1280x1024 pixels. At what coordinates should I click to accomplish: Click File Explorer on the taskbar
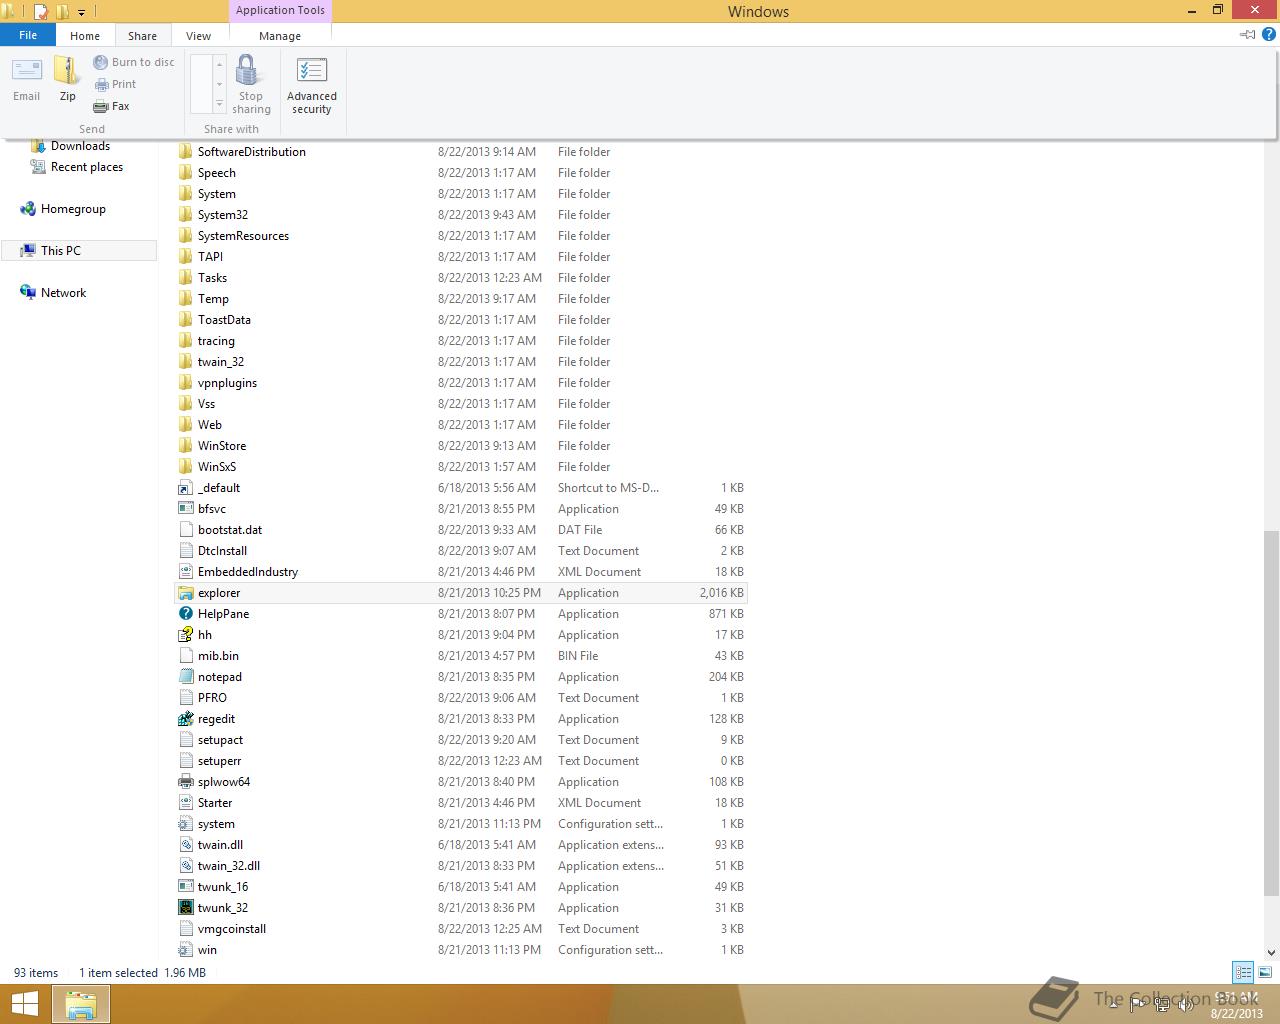tap(81, 1004)
